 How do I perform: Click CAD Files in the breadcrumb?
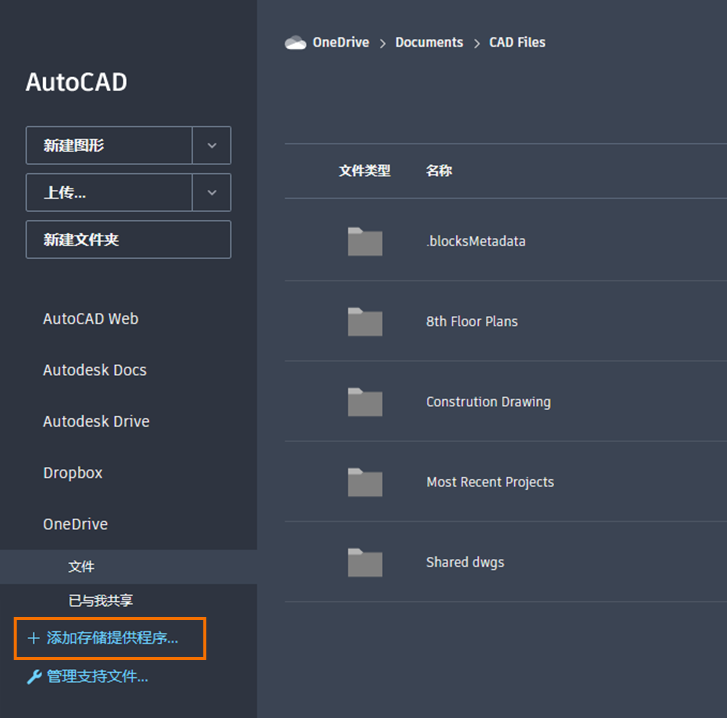(517, 43)
